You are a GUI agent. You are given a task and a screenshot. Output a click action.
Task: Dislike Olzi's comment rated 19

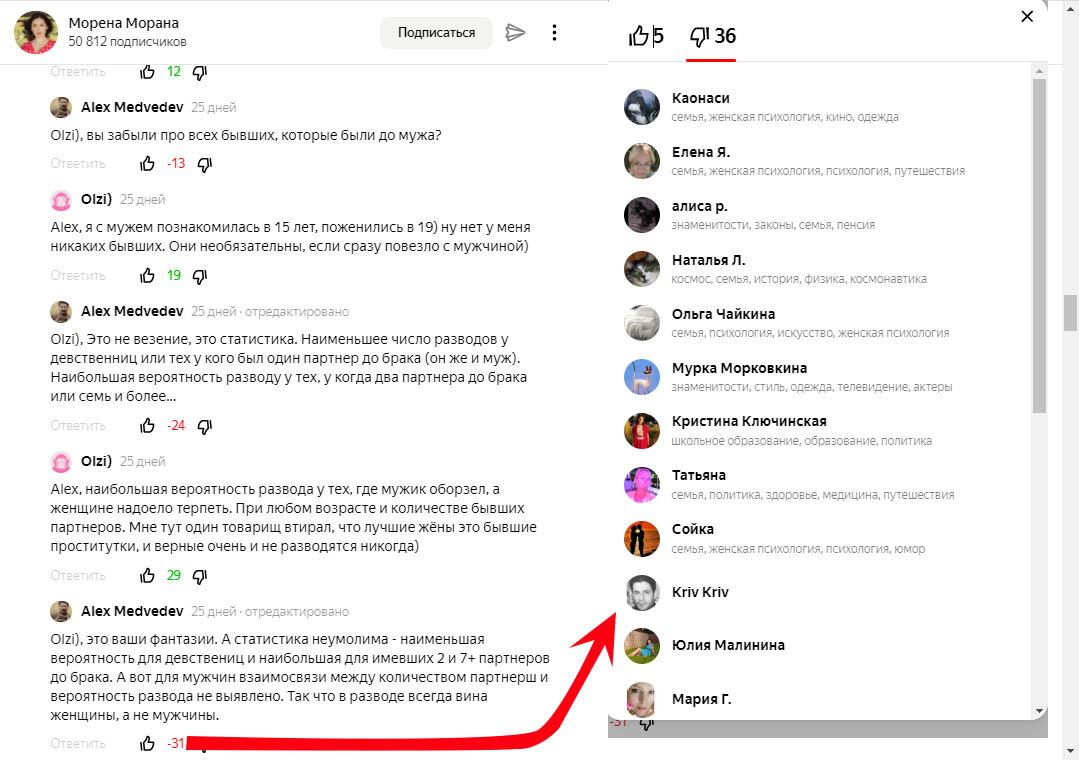[200, 276]
